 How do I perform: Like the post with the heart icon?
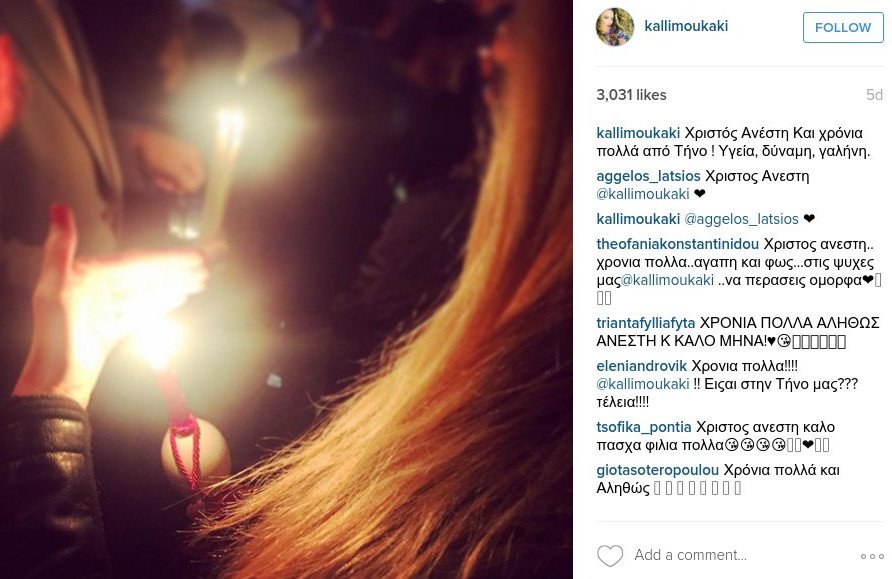pos(610,556)
